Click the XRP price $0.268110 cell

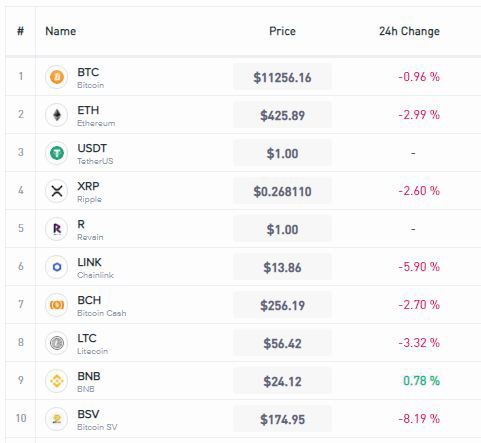pyautogui.click(x=282, y=191)
